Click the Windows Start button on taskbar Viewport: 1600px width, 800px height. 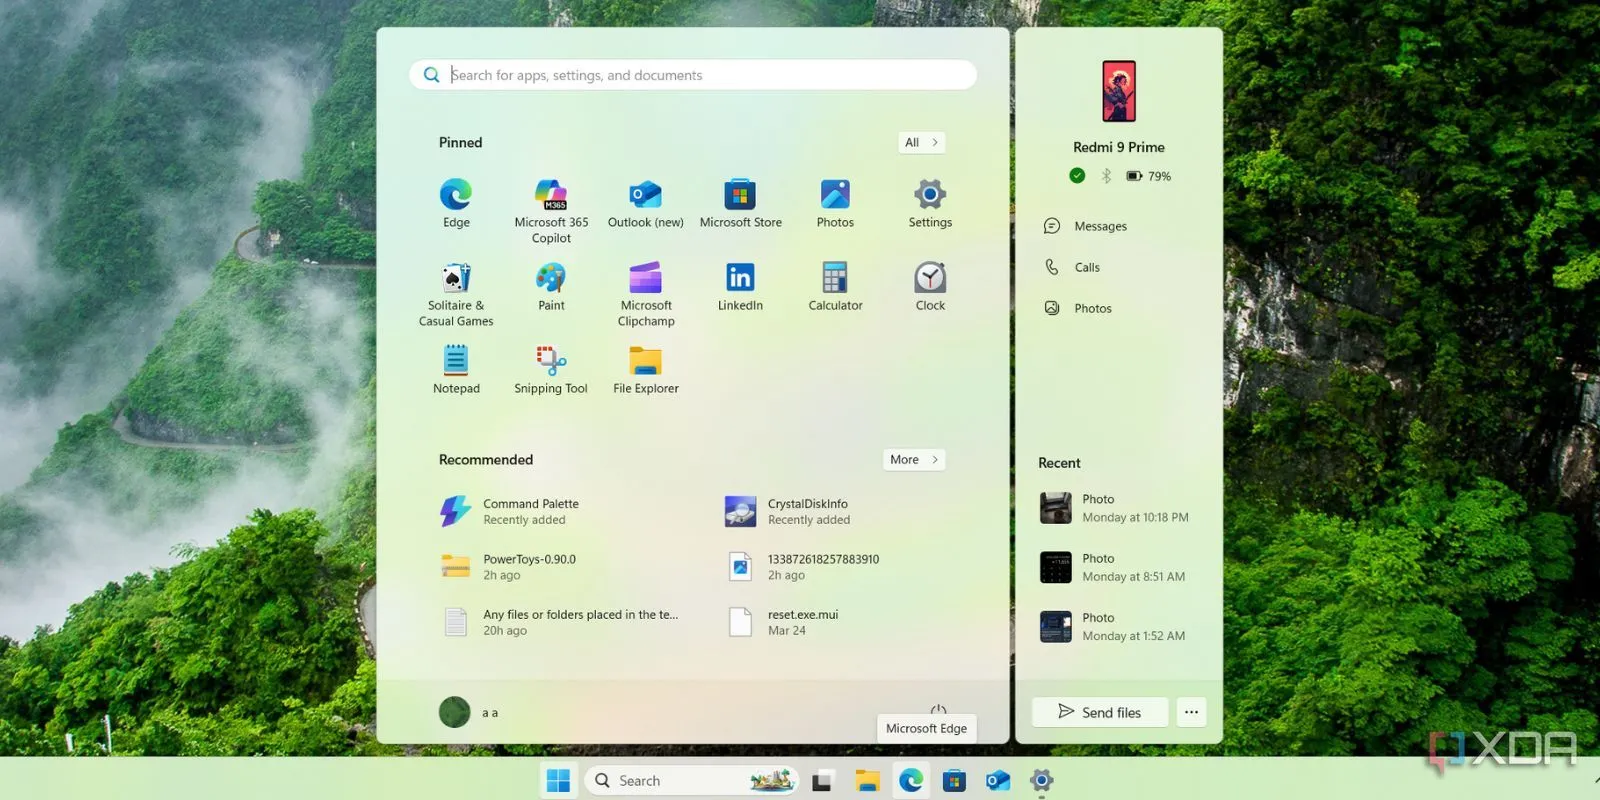[559, 780]
